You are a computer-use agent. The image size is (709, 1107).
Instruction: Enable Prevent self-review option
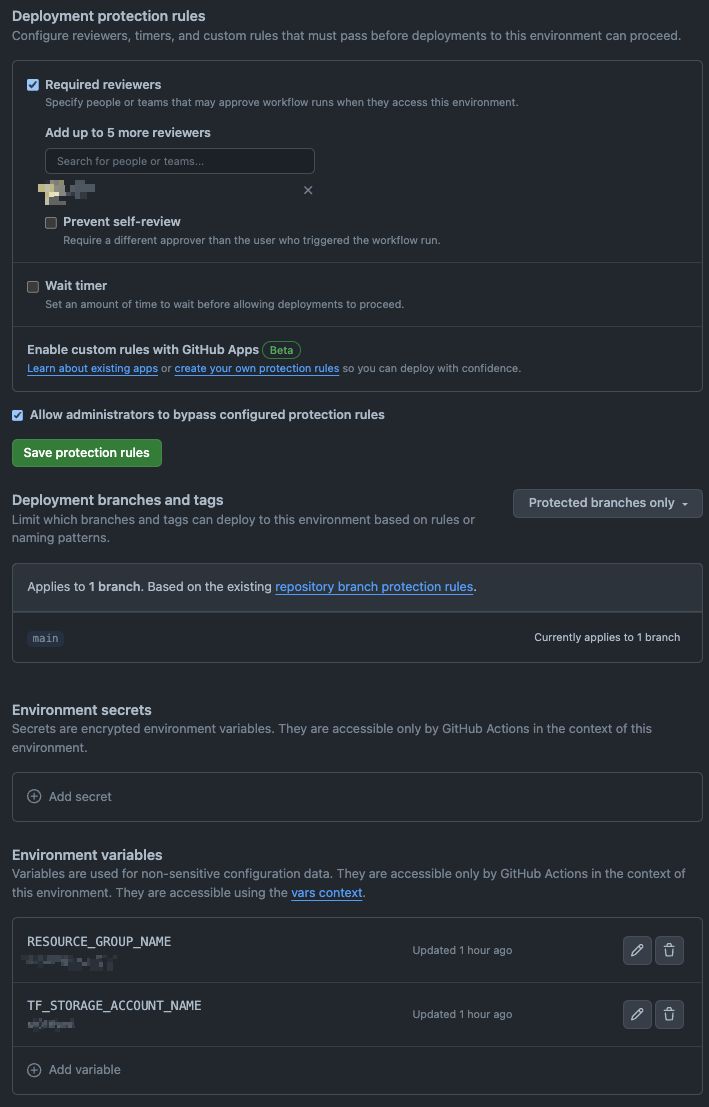(51, 223)
